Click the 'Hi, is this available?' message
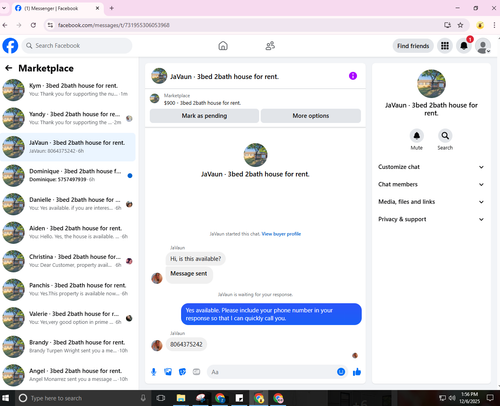 196,259
